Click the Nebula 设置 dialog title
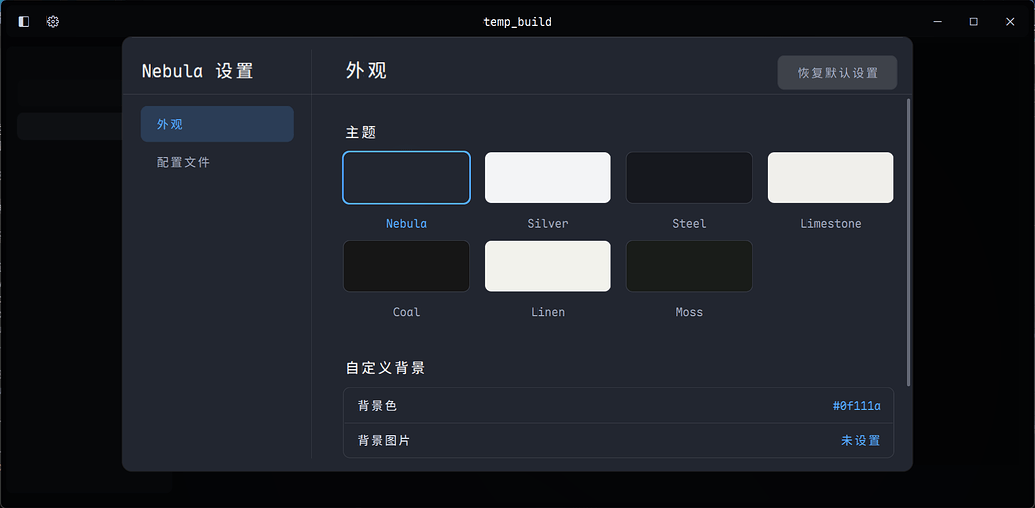Viewport: 1035px width, 508px height. [x=198, y=71]
